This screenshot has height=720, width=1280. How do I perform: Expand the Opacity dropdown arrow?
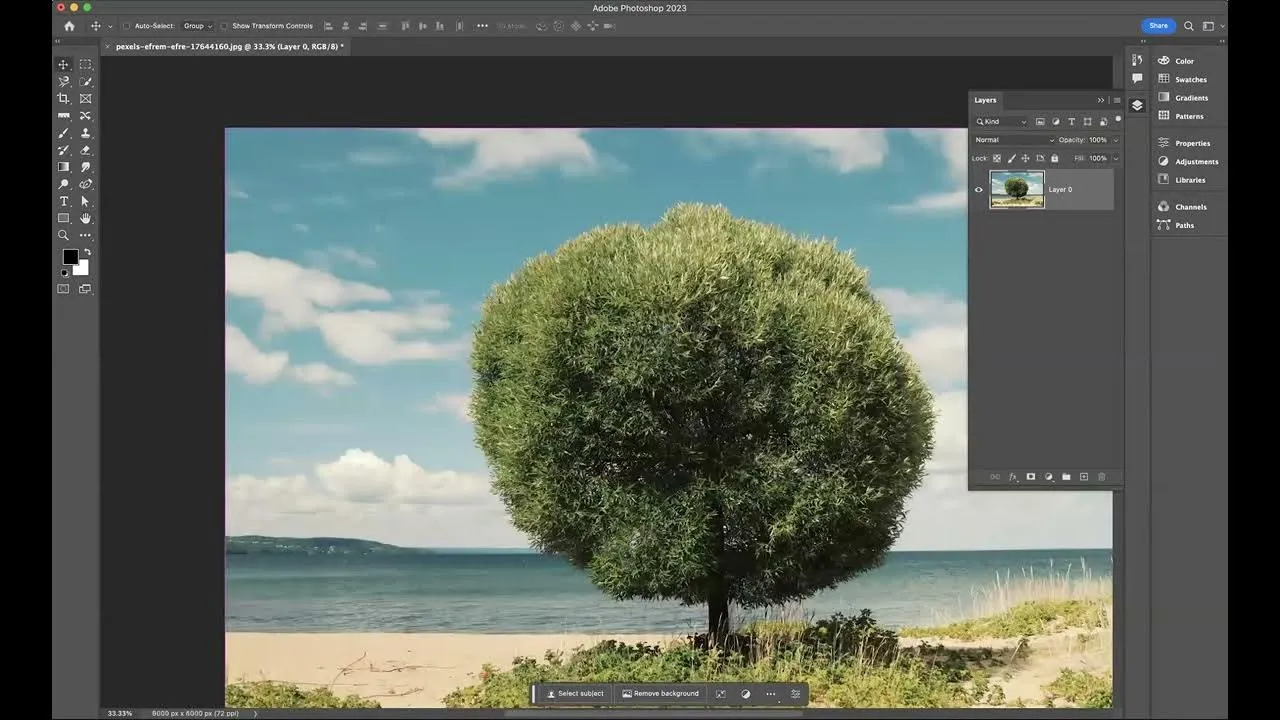coord(1115,139)
